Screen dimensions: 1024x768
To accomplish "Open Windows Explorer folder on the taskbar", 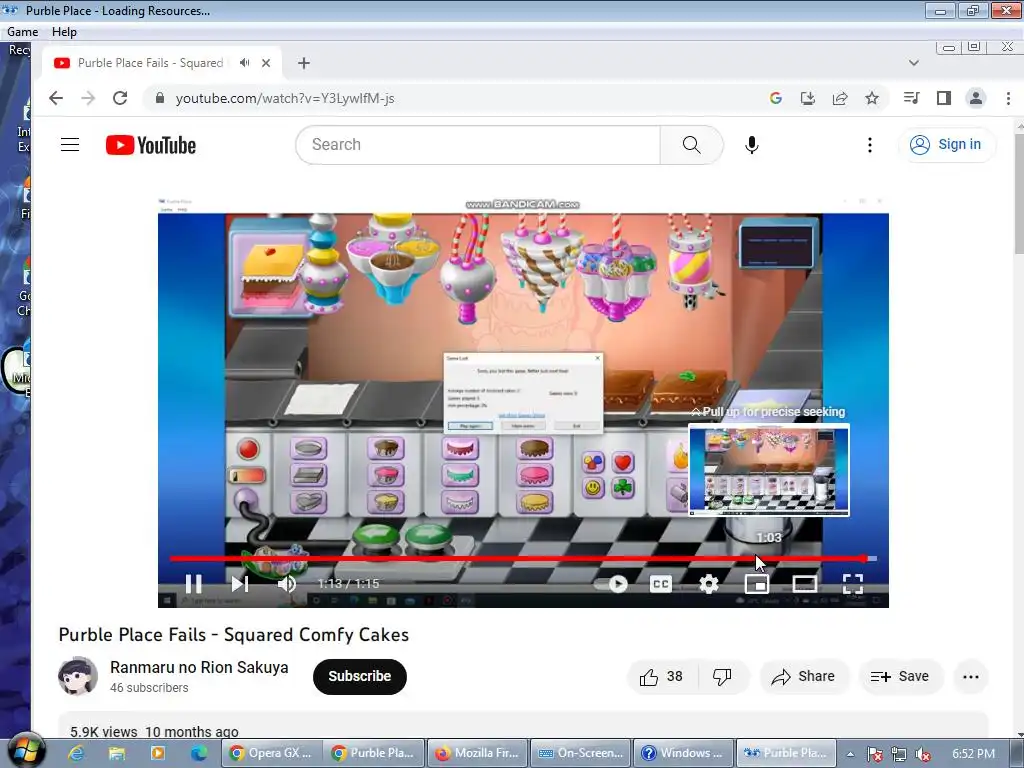I will click(x=117, y=753).
